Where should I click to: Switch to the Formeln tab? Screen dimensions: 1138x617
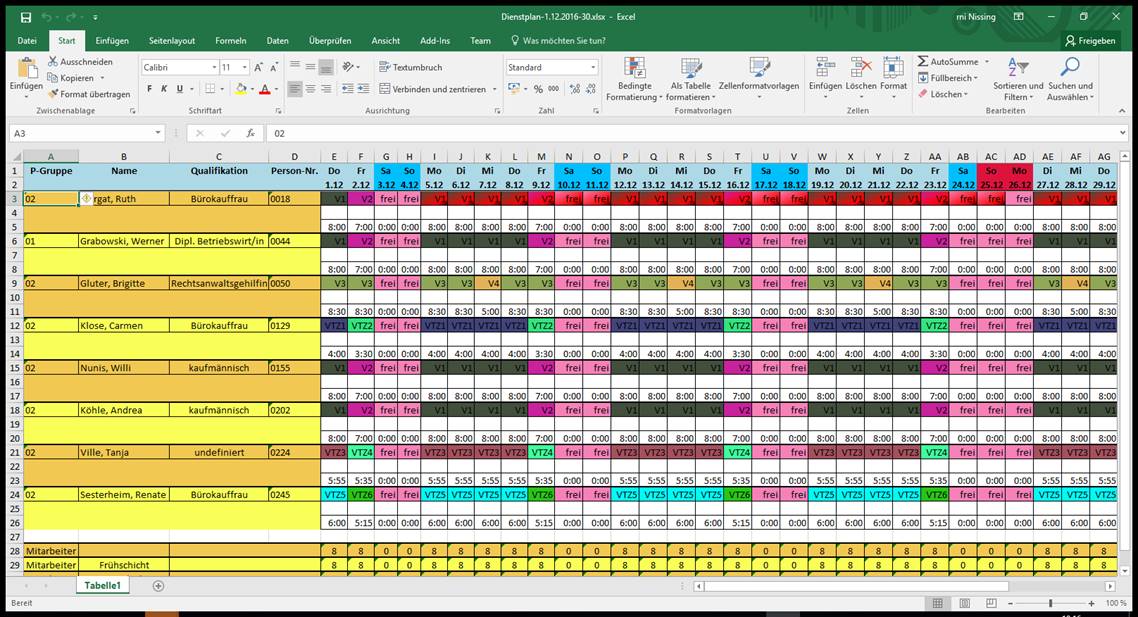(231, 41)
